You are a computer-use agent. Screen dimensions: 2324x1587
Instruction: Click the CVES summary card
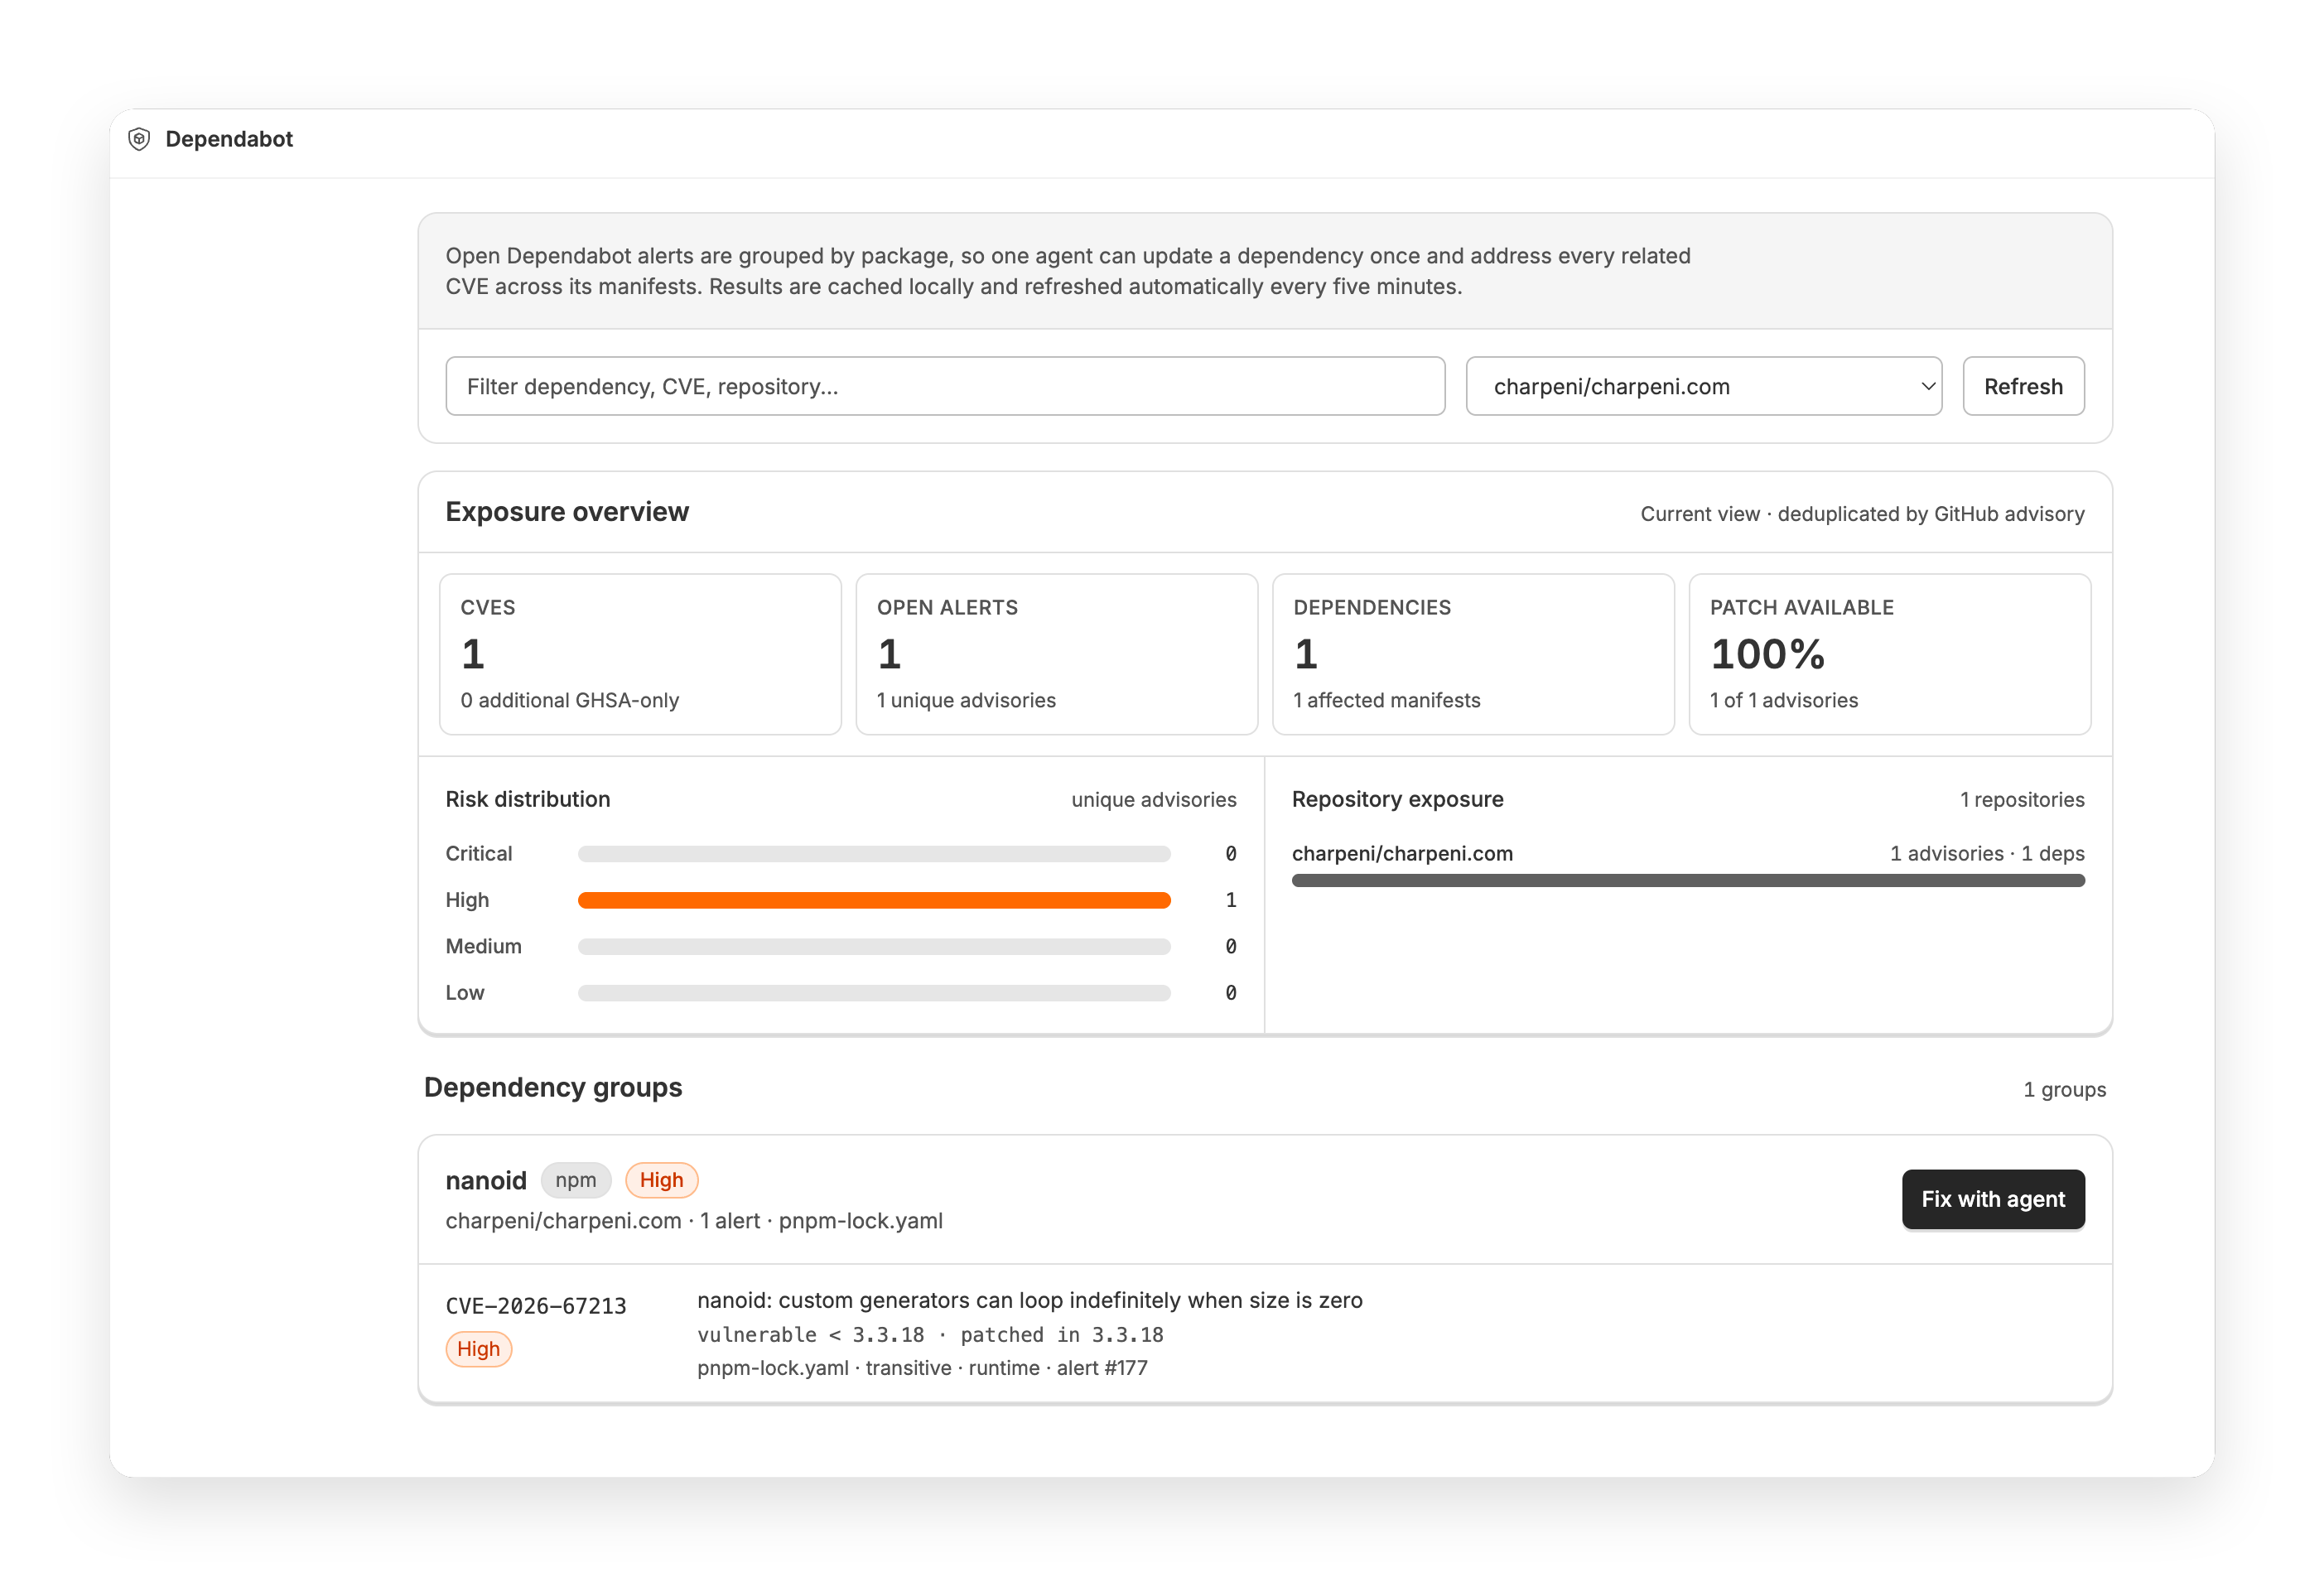640,654
